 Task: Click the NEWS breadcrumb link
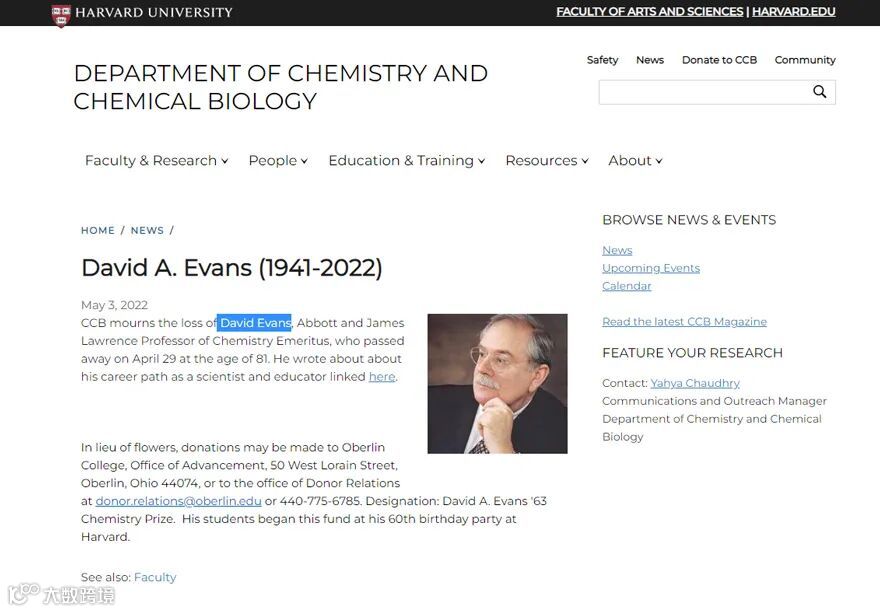[x=147, y=230]
